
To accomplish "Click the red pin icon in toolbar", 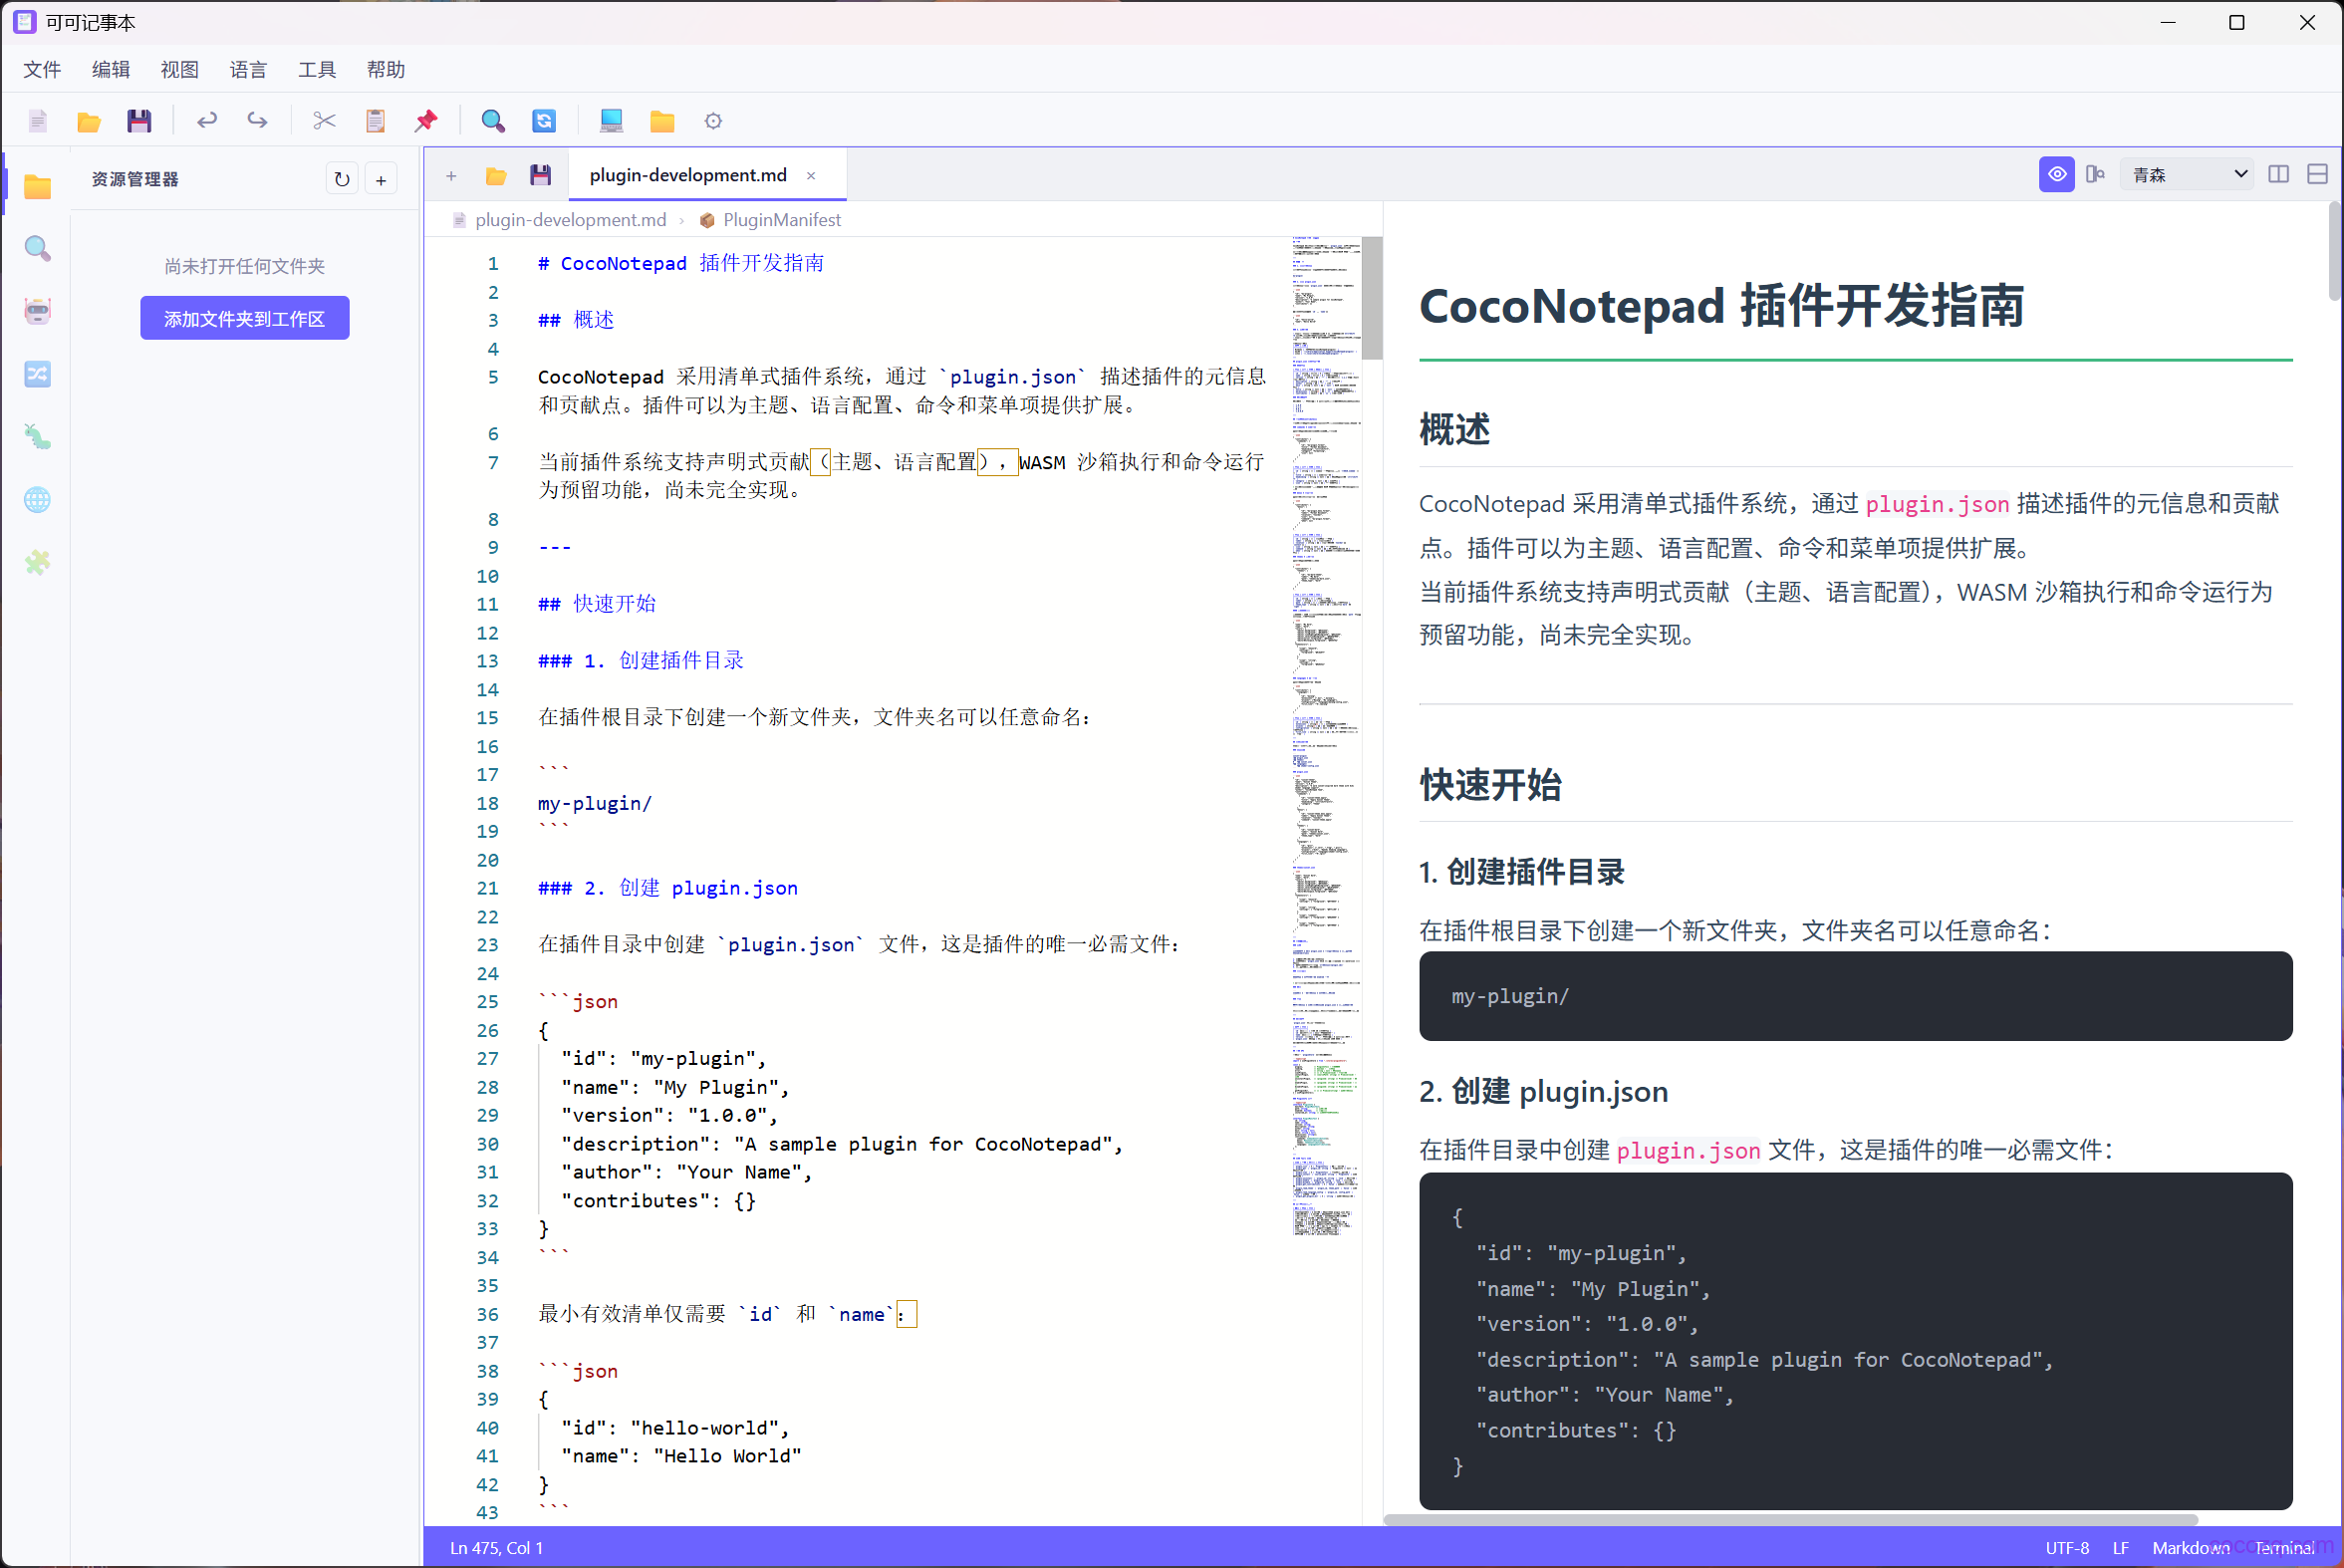I will tap(426, 121).
